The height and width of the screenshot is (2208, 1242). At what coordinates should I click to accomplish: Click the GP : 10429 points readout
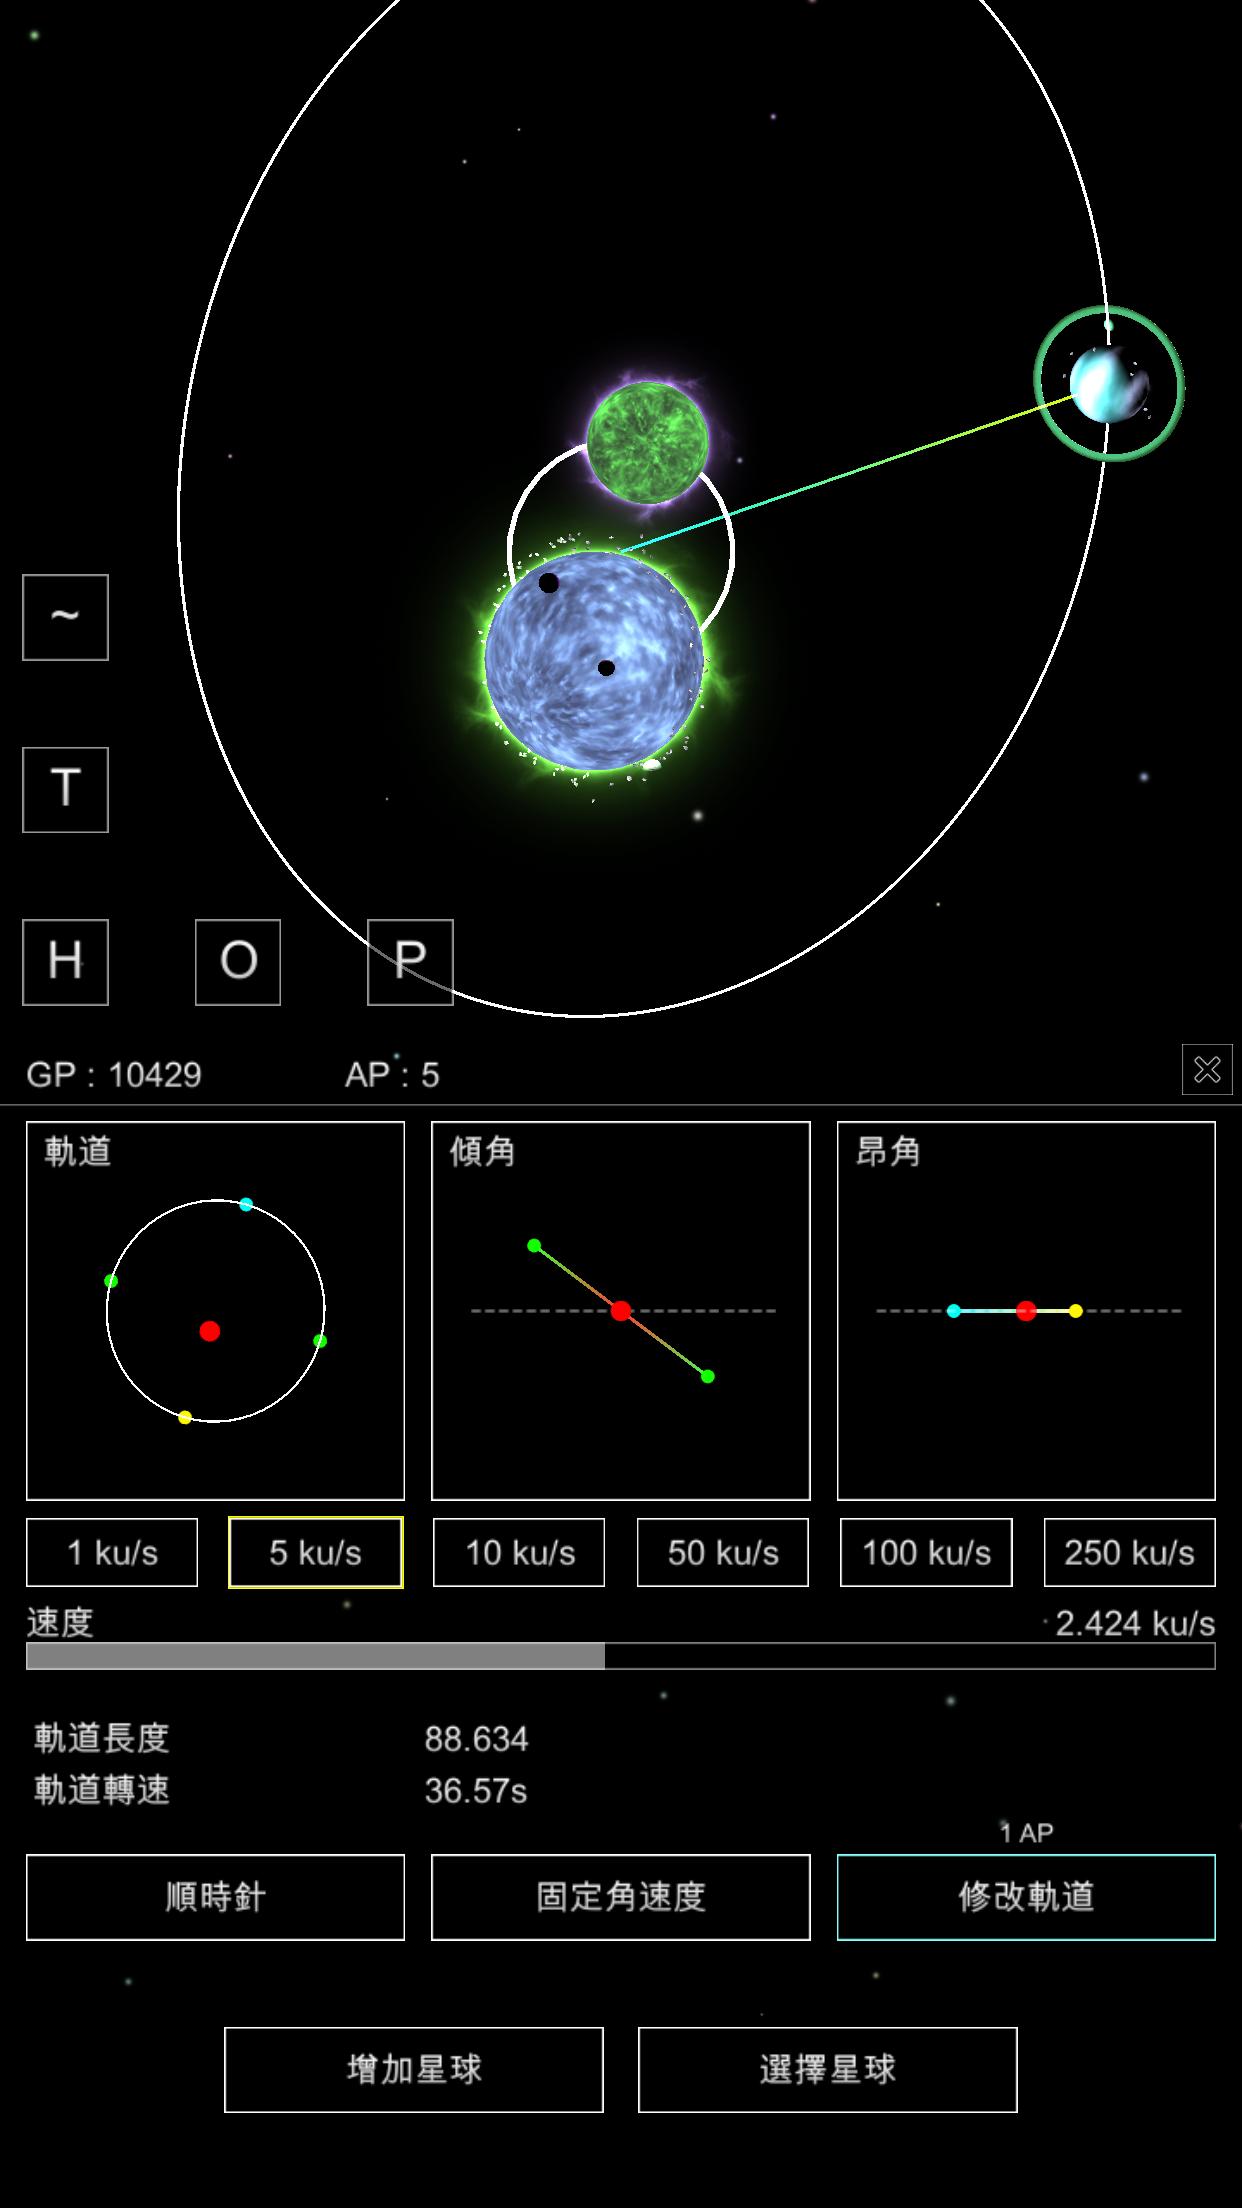coord(114,1075)
